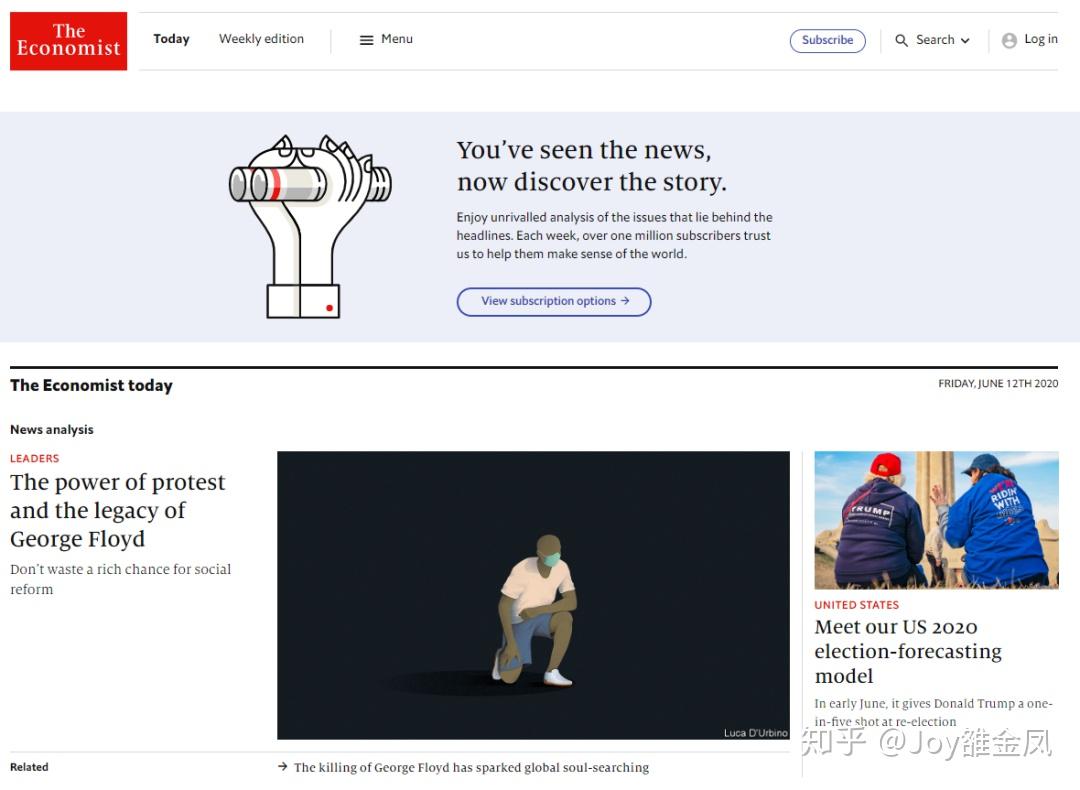Click 'The Economist today' heading
Screen dimensions: 1080x790
[92, 386]
